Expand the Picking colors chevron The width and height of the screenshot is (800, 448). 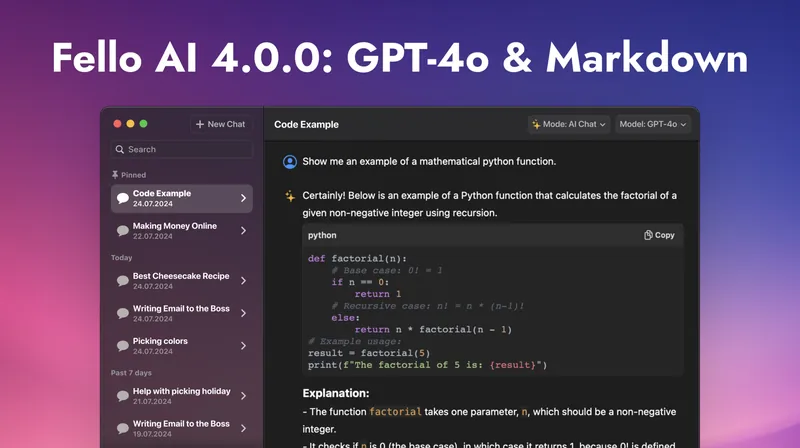[x=243, y=346]
